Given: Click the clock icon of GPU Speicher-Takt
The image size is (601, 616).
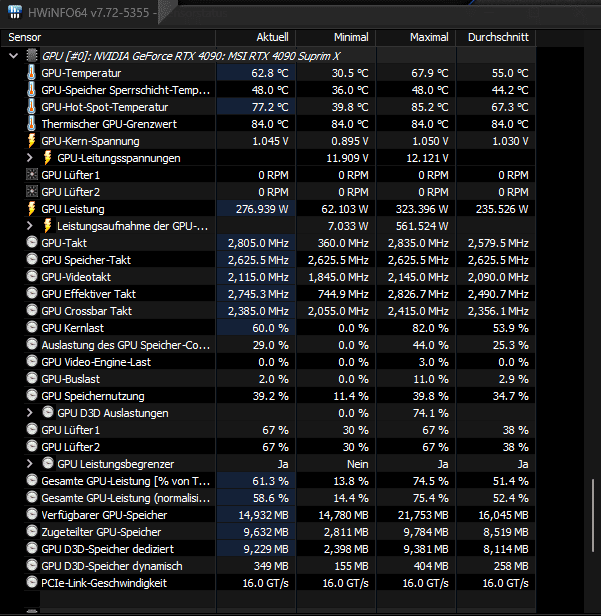Looking at the screenshot, I should [32, 259].
